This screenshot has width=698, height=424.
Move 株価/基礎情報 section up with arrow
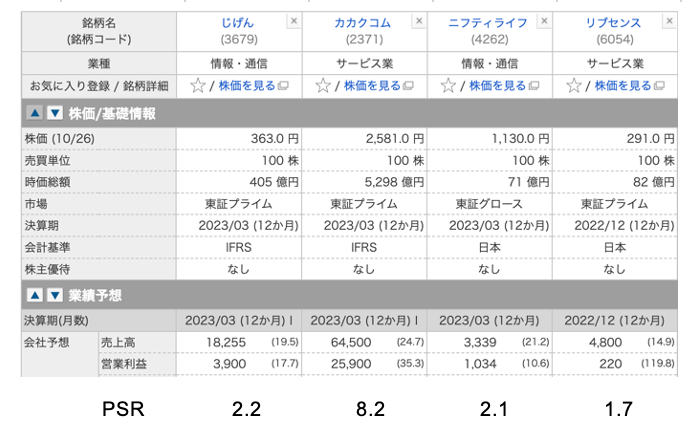pyautogui.click(x=35, y=113)
